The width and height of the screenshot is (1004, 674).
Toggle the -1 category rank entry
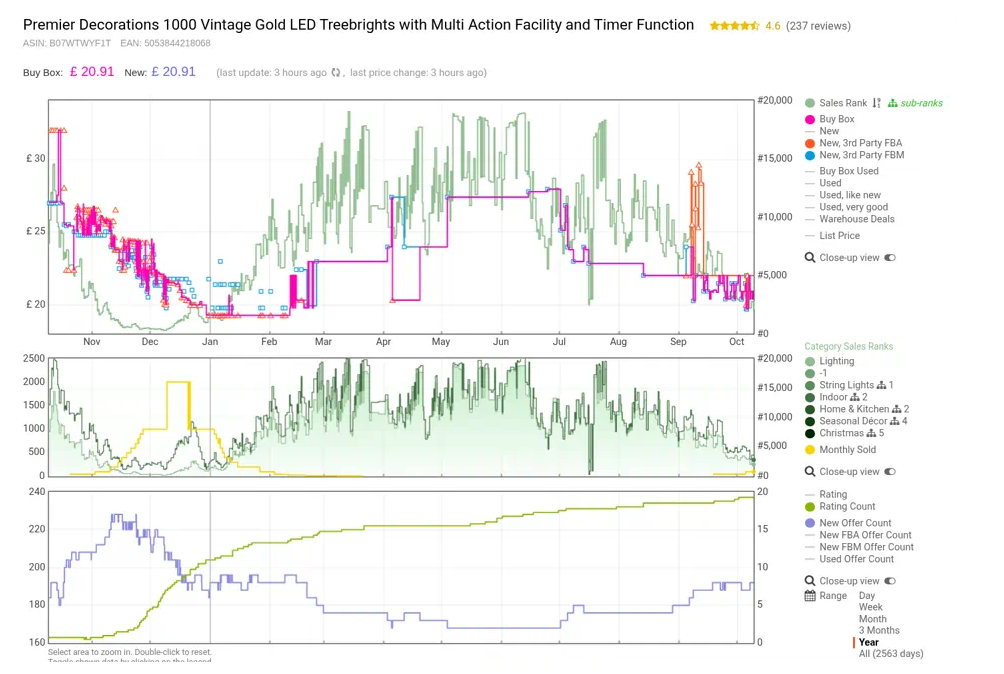(816, 373)
